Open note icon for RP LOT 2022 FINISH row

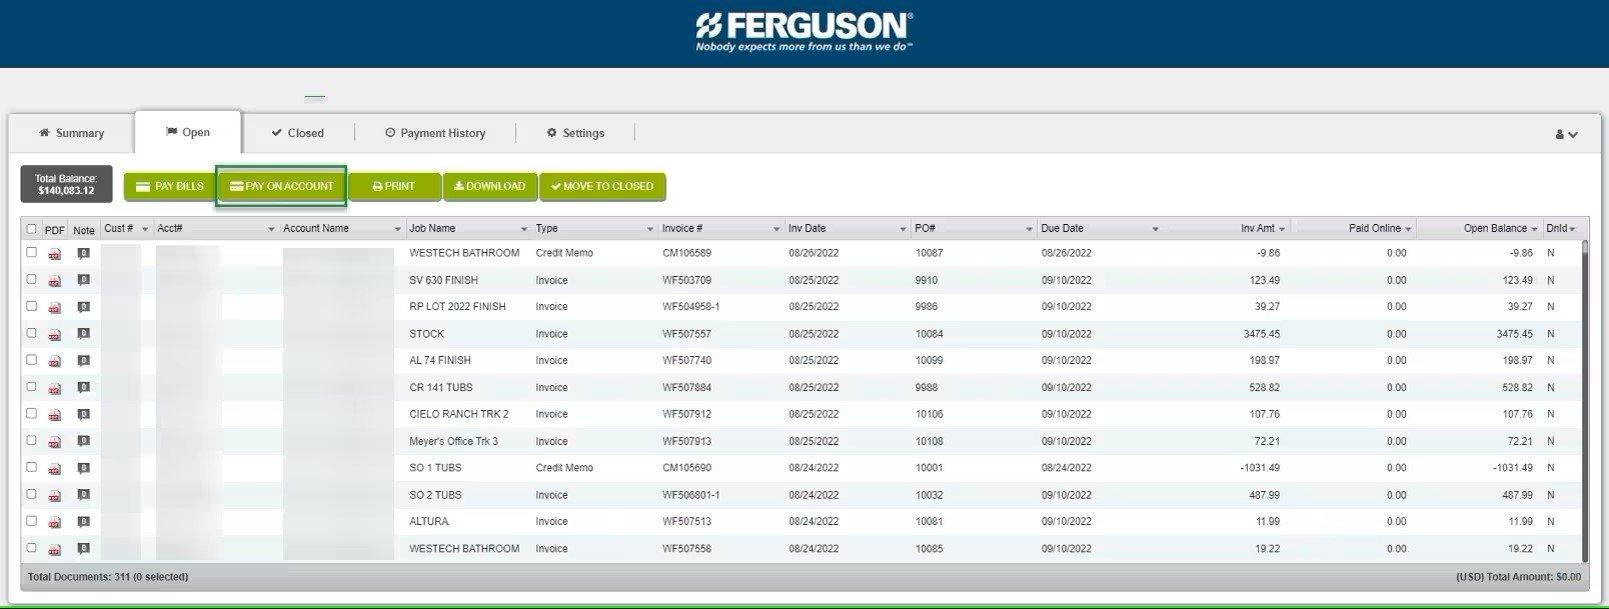(83, 307)
